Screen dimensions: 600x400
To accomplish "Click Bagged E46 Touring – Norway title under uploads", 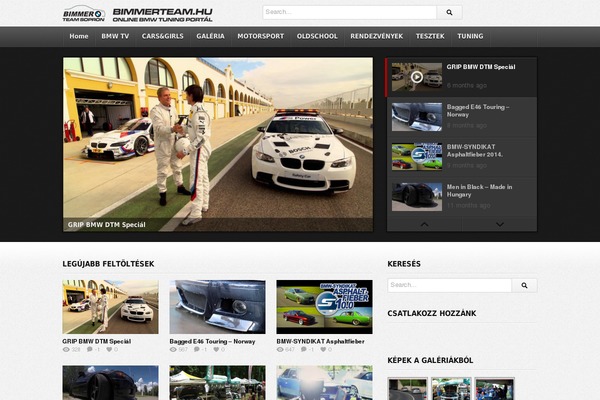I will coord(212,341).
